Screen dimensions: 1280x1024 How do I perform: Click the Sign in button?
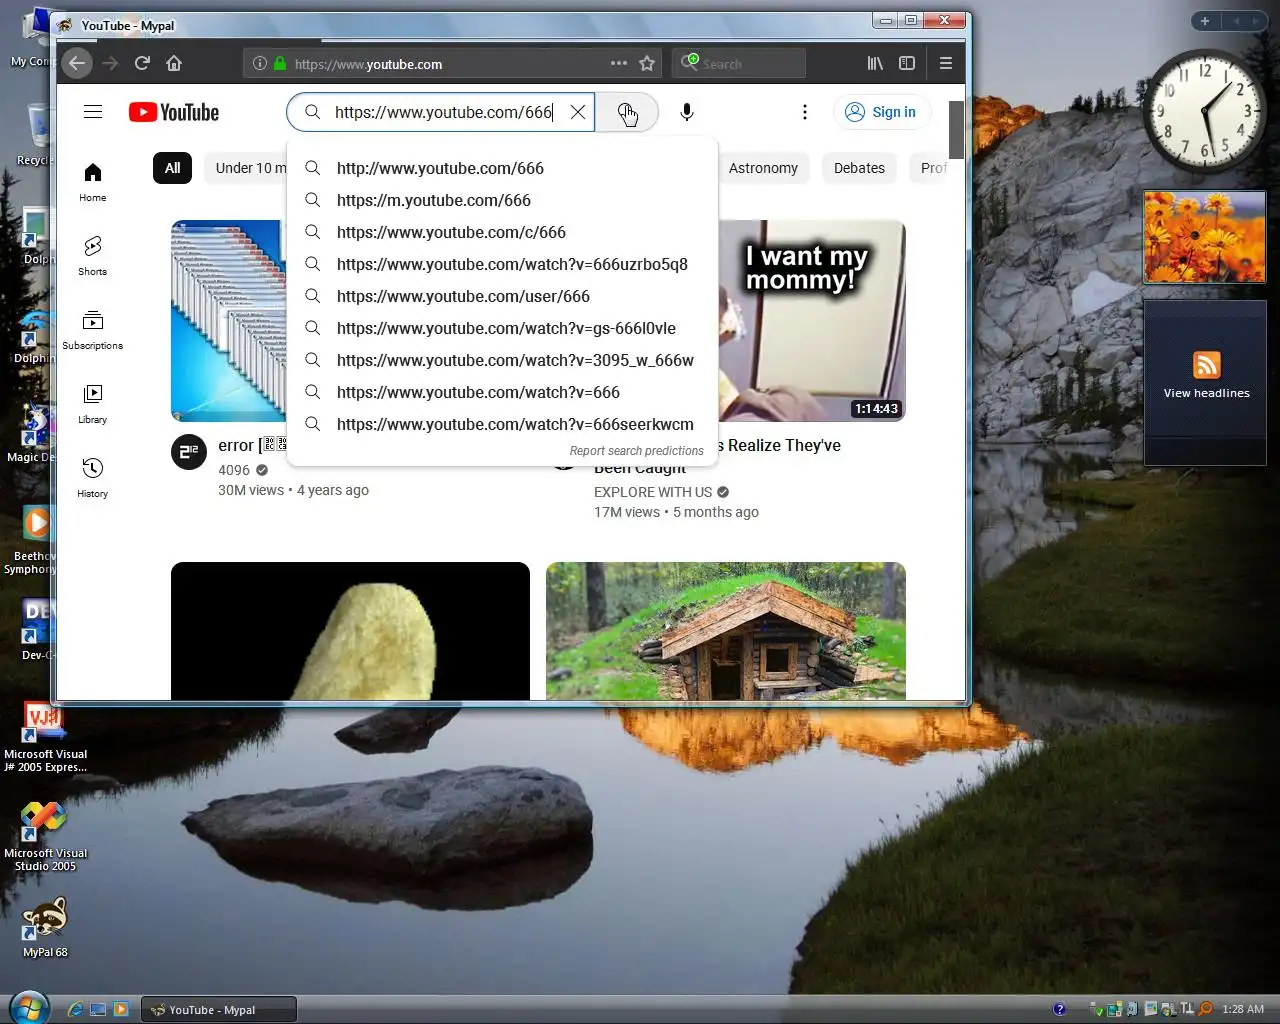881,112
